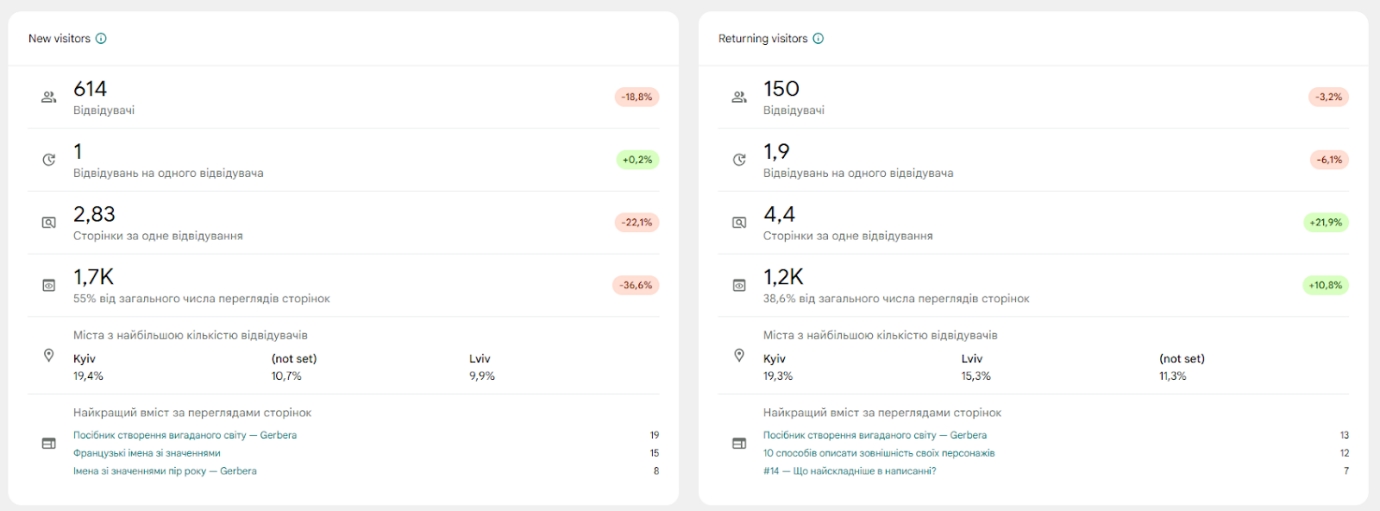The width and height of the screenshot is (1380, 511).
Task: Open the Gerbera world-building guide link under Returning visitors
Action: click(x=875, y=435)
